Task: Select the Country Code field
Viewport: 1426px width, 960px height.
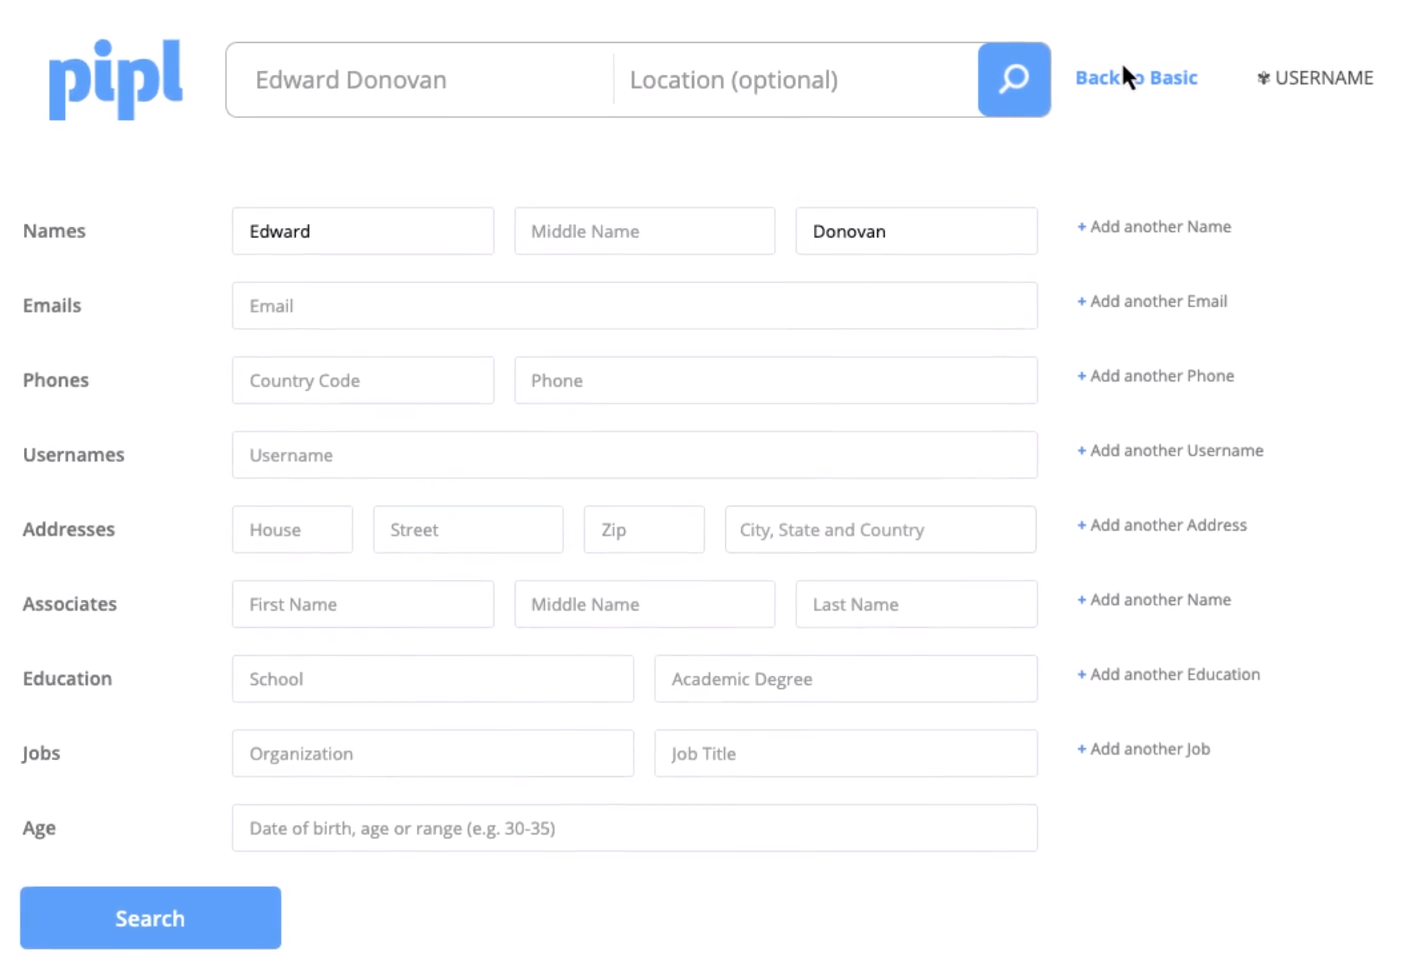Action: 362,380
